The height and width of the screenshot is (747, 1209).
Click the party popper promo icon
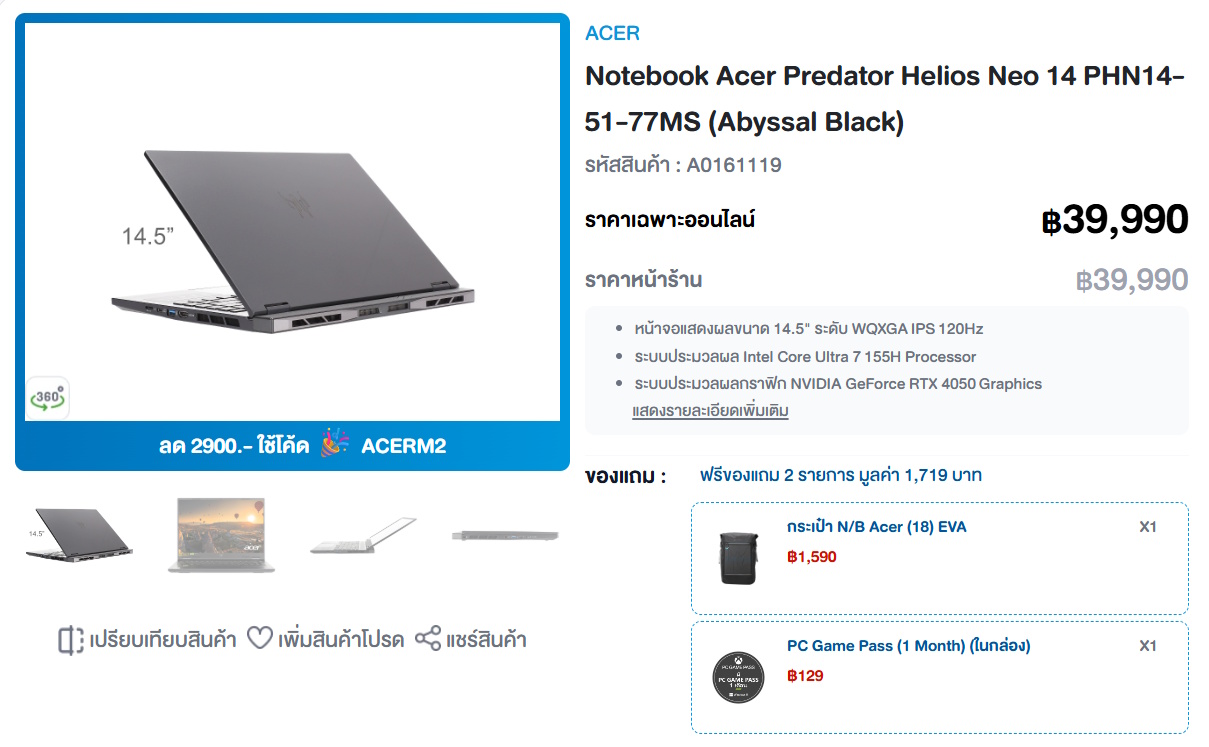(335, 445)
